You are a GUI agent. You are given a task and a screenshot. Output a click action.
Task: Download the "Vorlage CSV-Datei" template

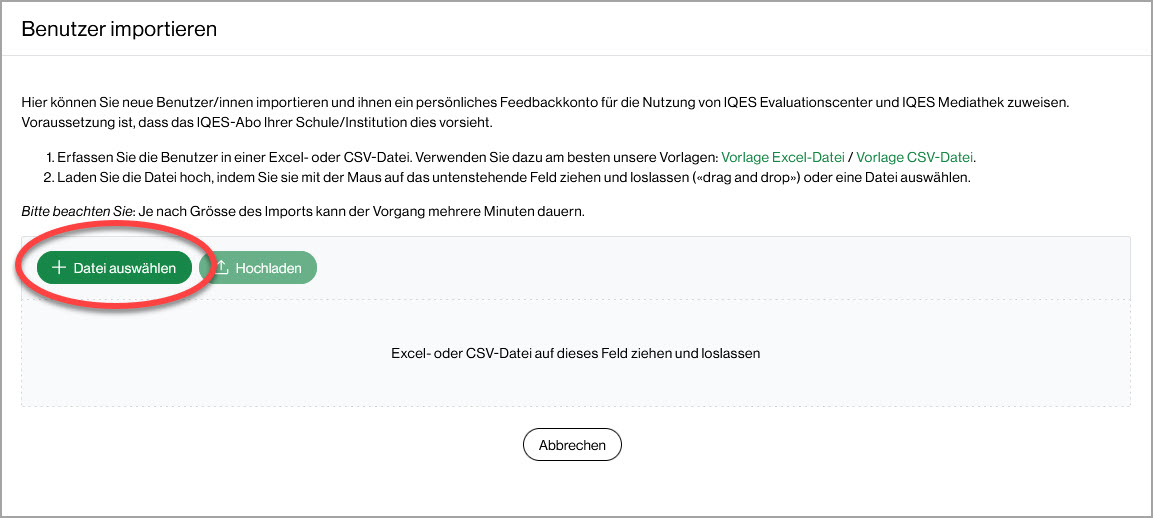[914, 158]
